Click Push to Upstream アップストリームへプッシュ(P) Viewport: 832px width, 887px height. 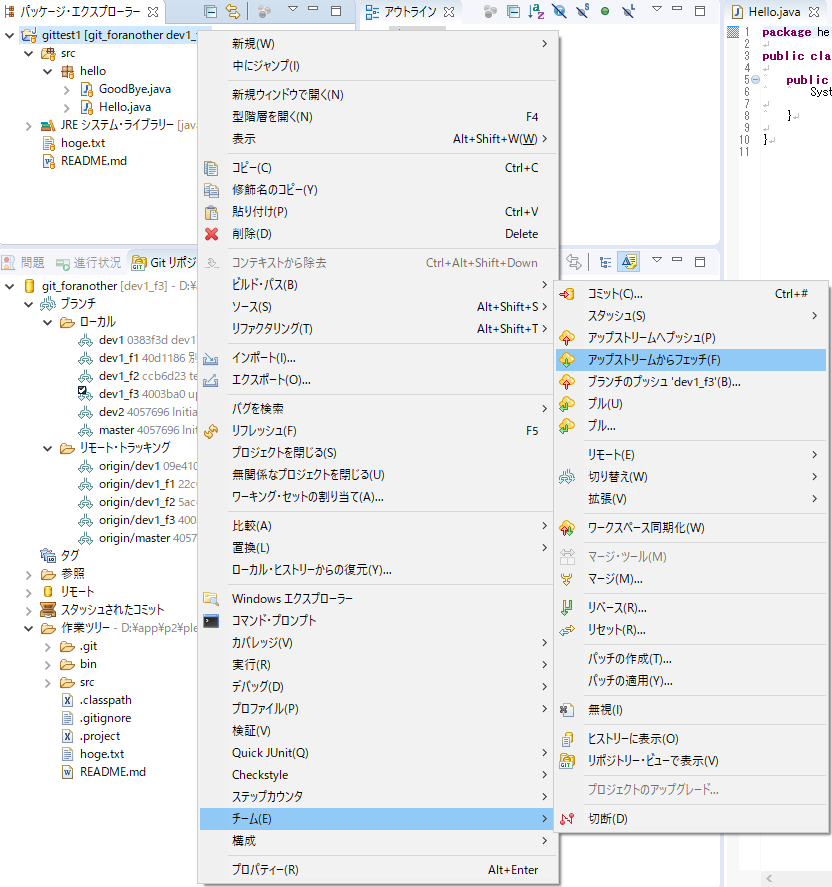click(x=691, y=338)
